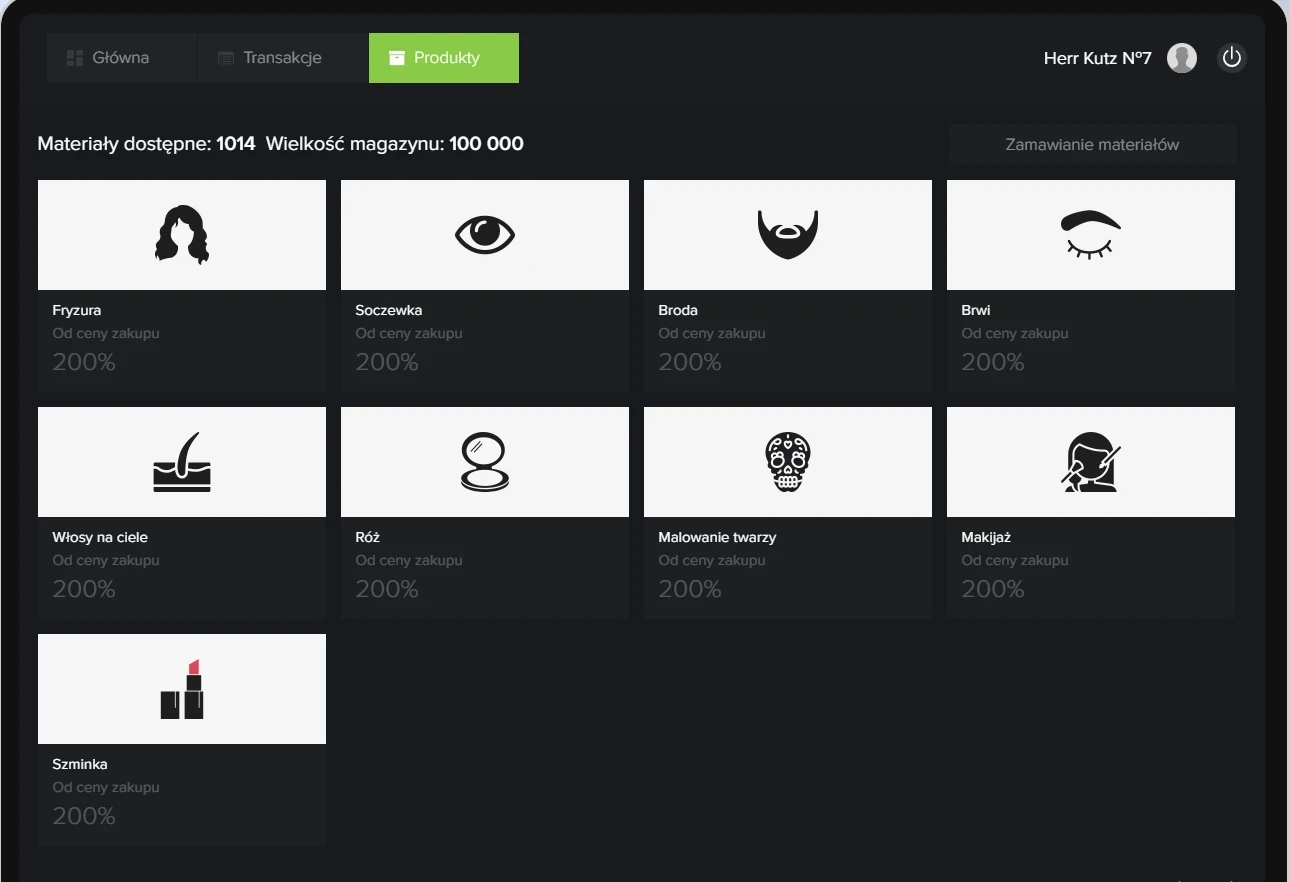Screen dimensions: 1289x882
Task: Click the user avatar icon
Action: [x=1181, y=58]
